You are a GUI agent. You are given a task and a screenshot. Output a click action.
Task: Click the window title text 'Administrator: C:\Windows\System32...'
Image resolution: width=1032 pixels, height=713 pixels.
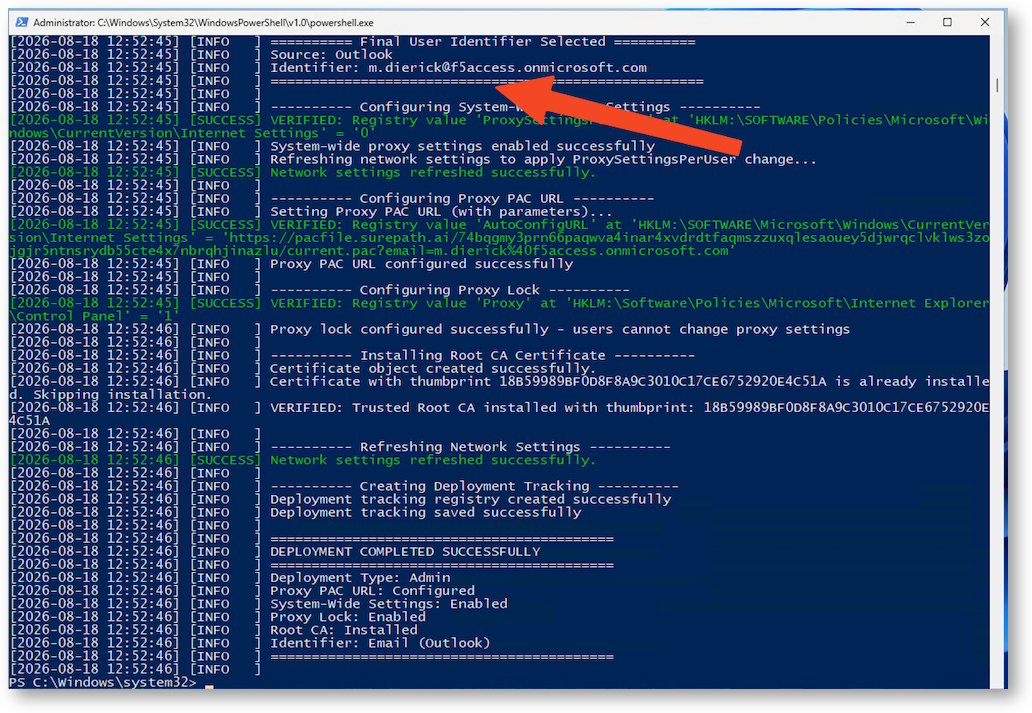click(x=203, y=22)
